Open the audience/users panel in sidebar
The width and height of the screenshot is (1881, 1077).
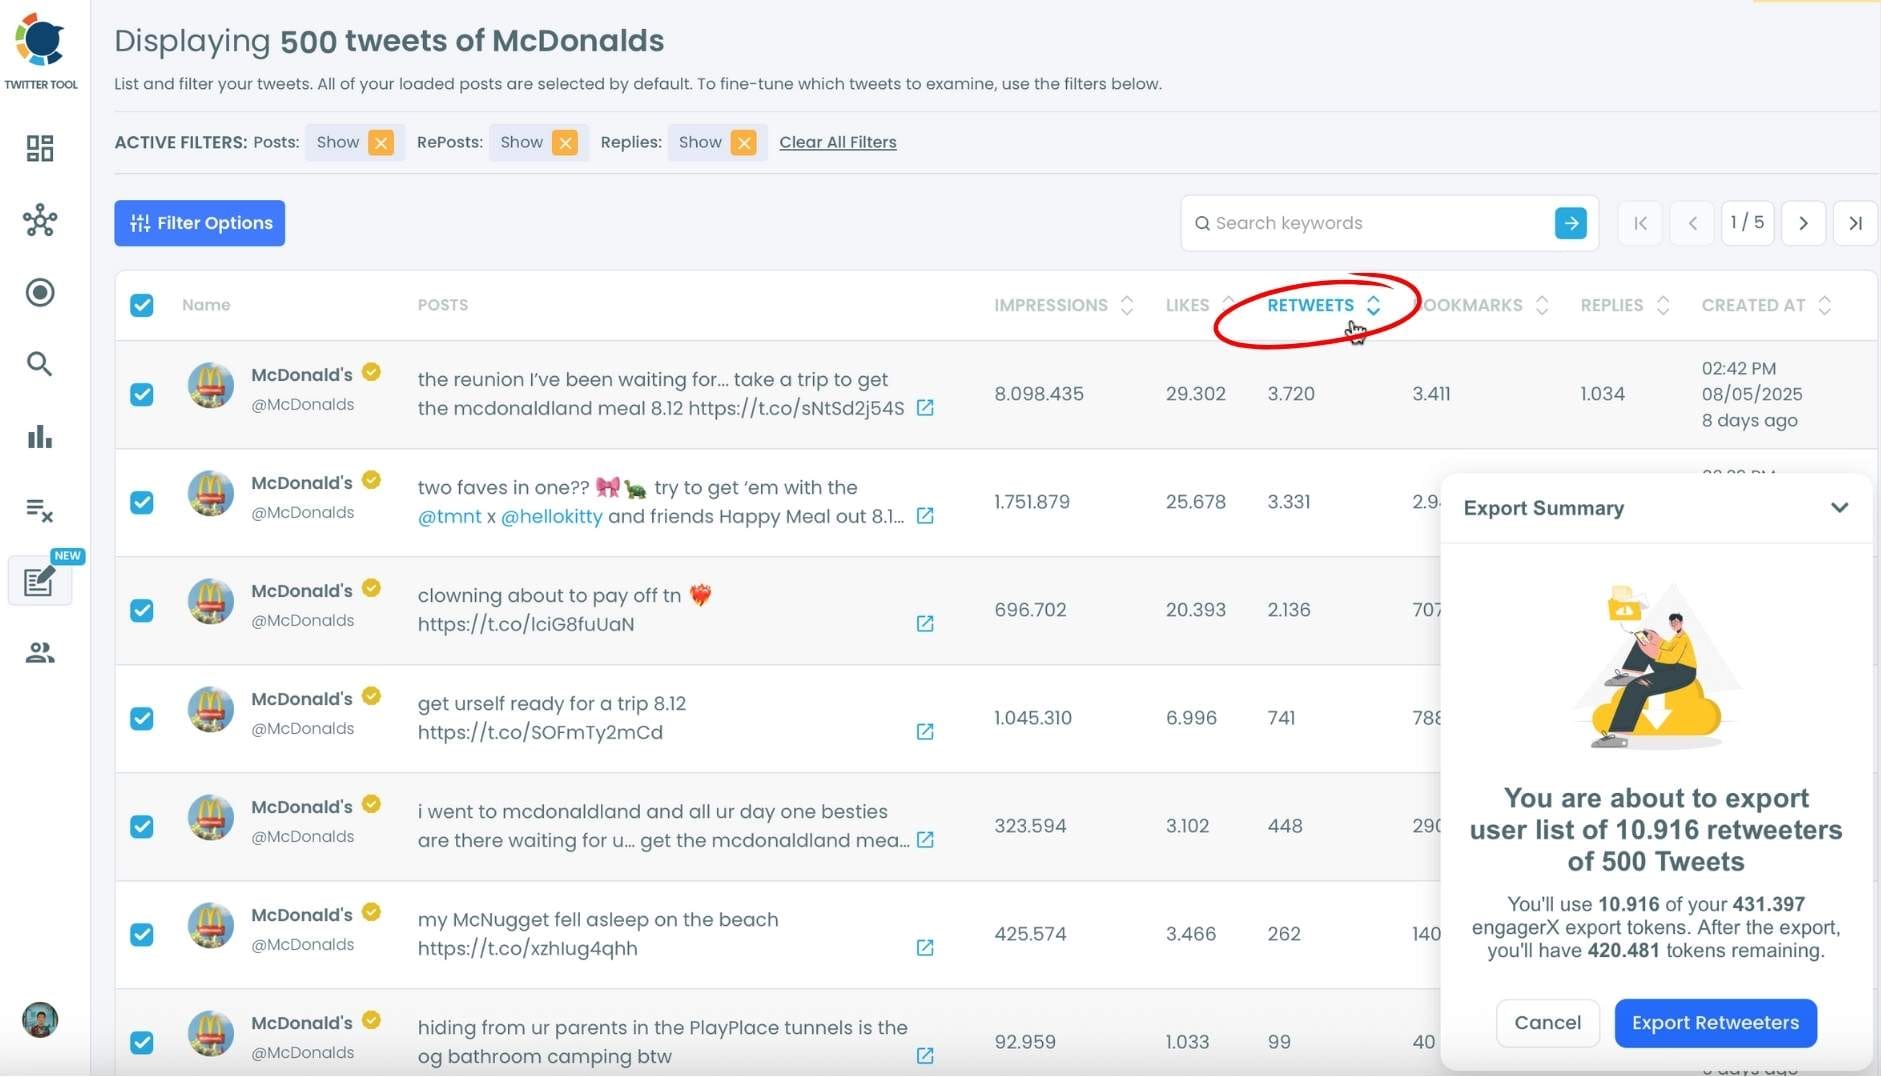click(40, 653)
